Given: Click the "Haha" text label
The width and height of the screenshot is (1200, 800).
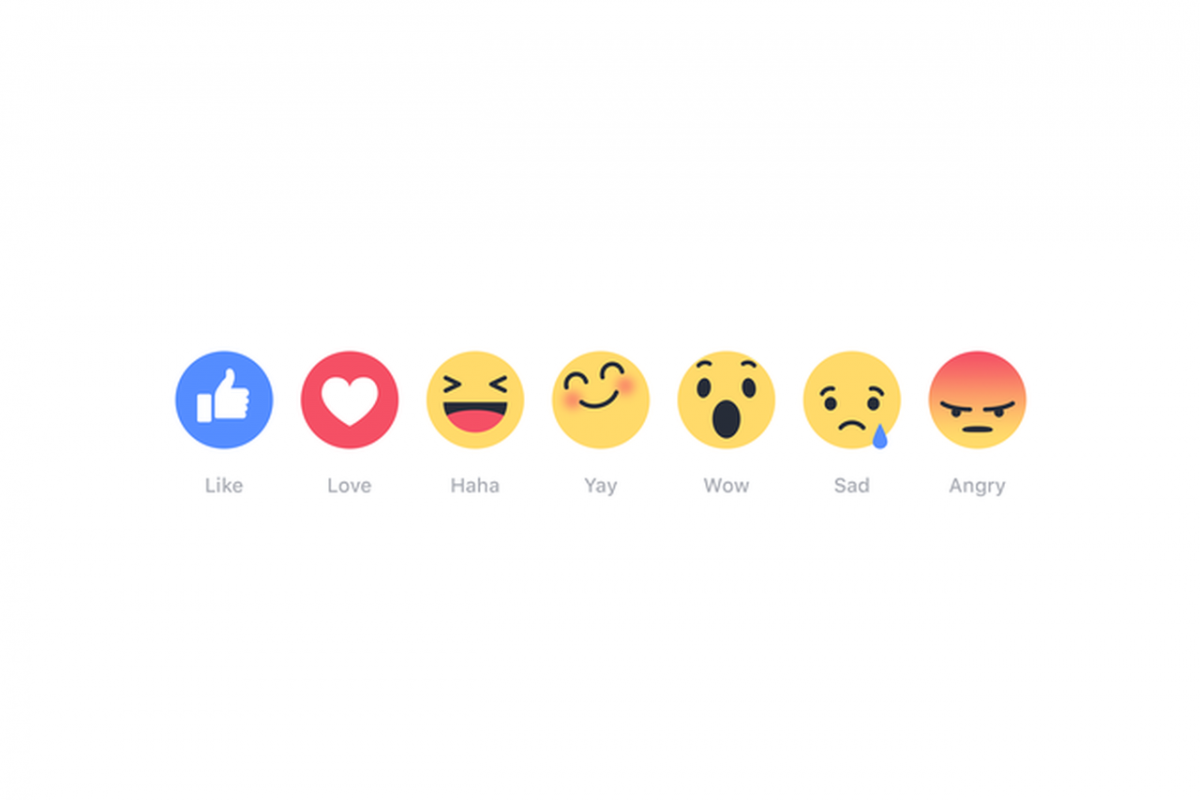Looking at the screenshot, I should pos(475,486).
